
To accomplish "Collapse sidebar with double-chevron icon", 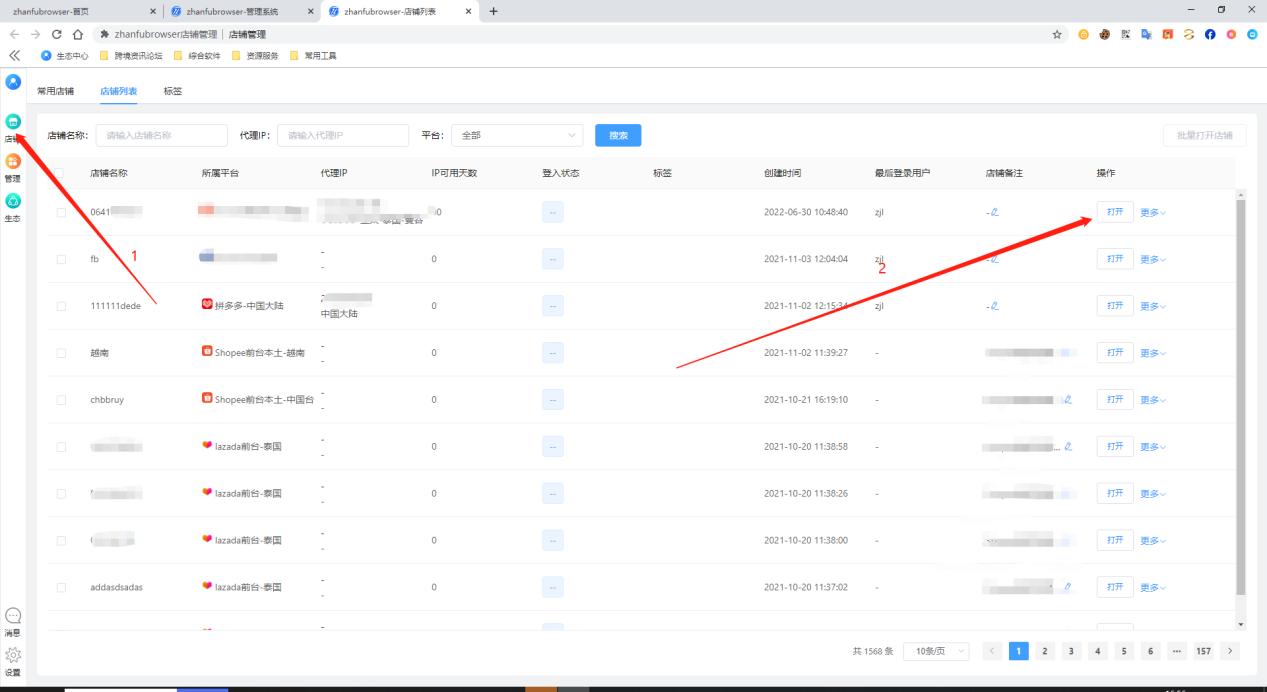I will pos(14,55).
